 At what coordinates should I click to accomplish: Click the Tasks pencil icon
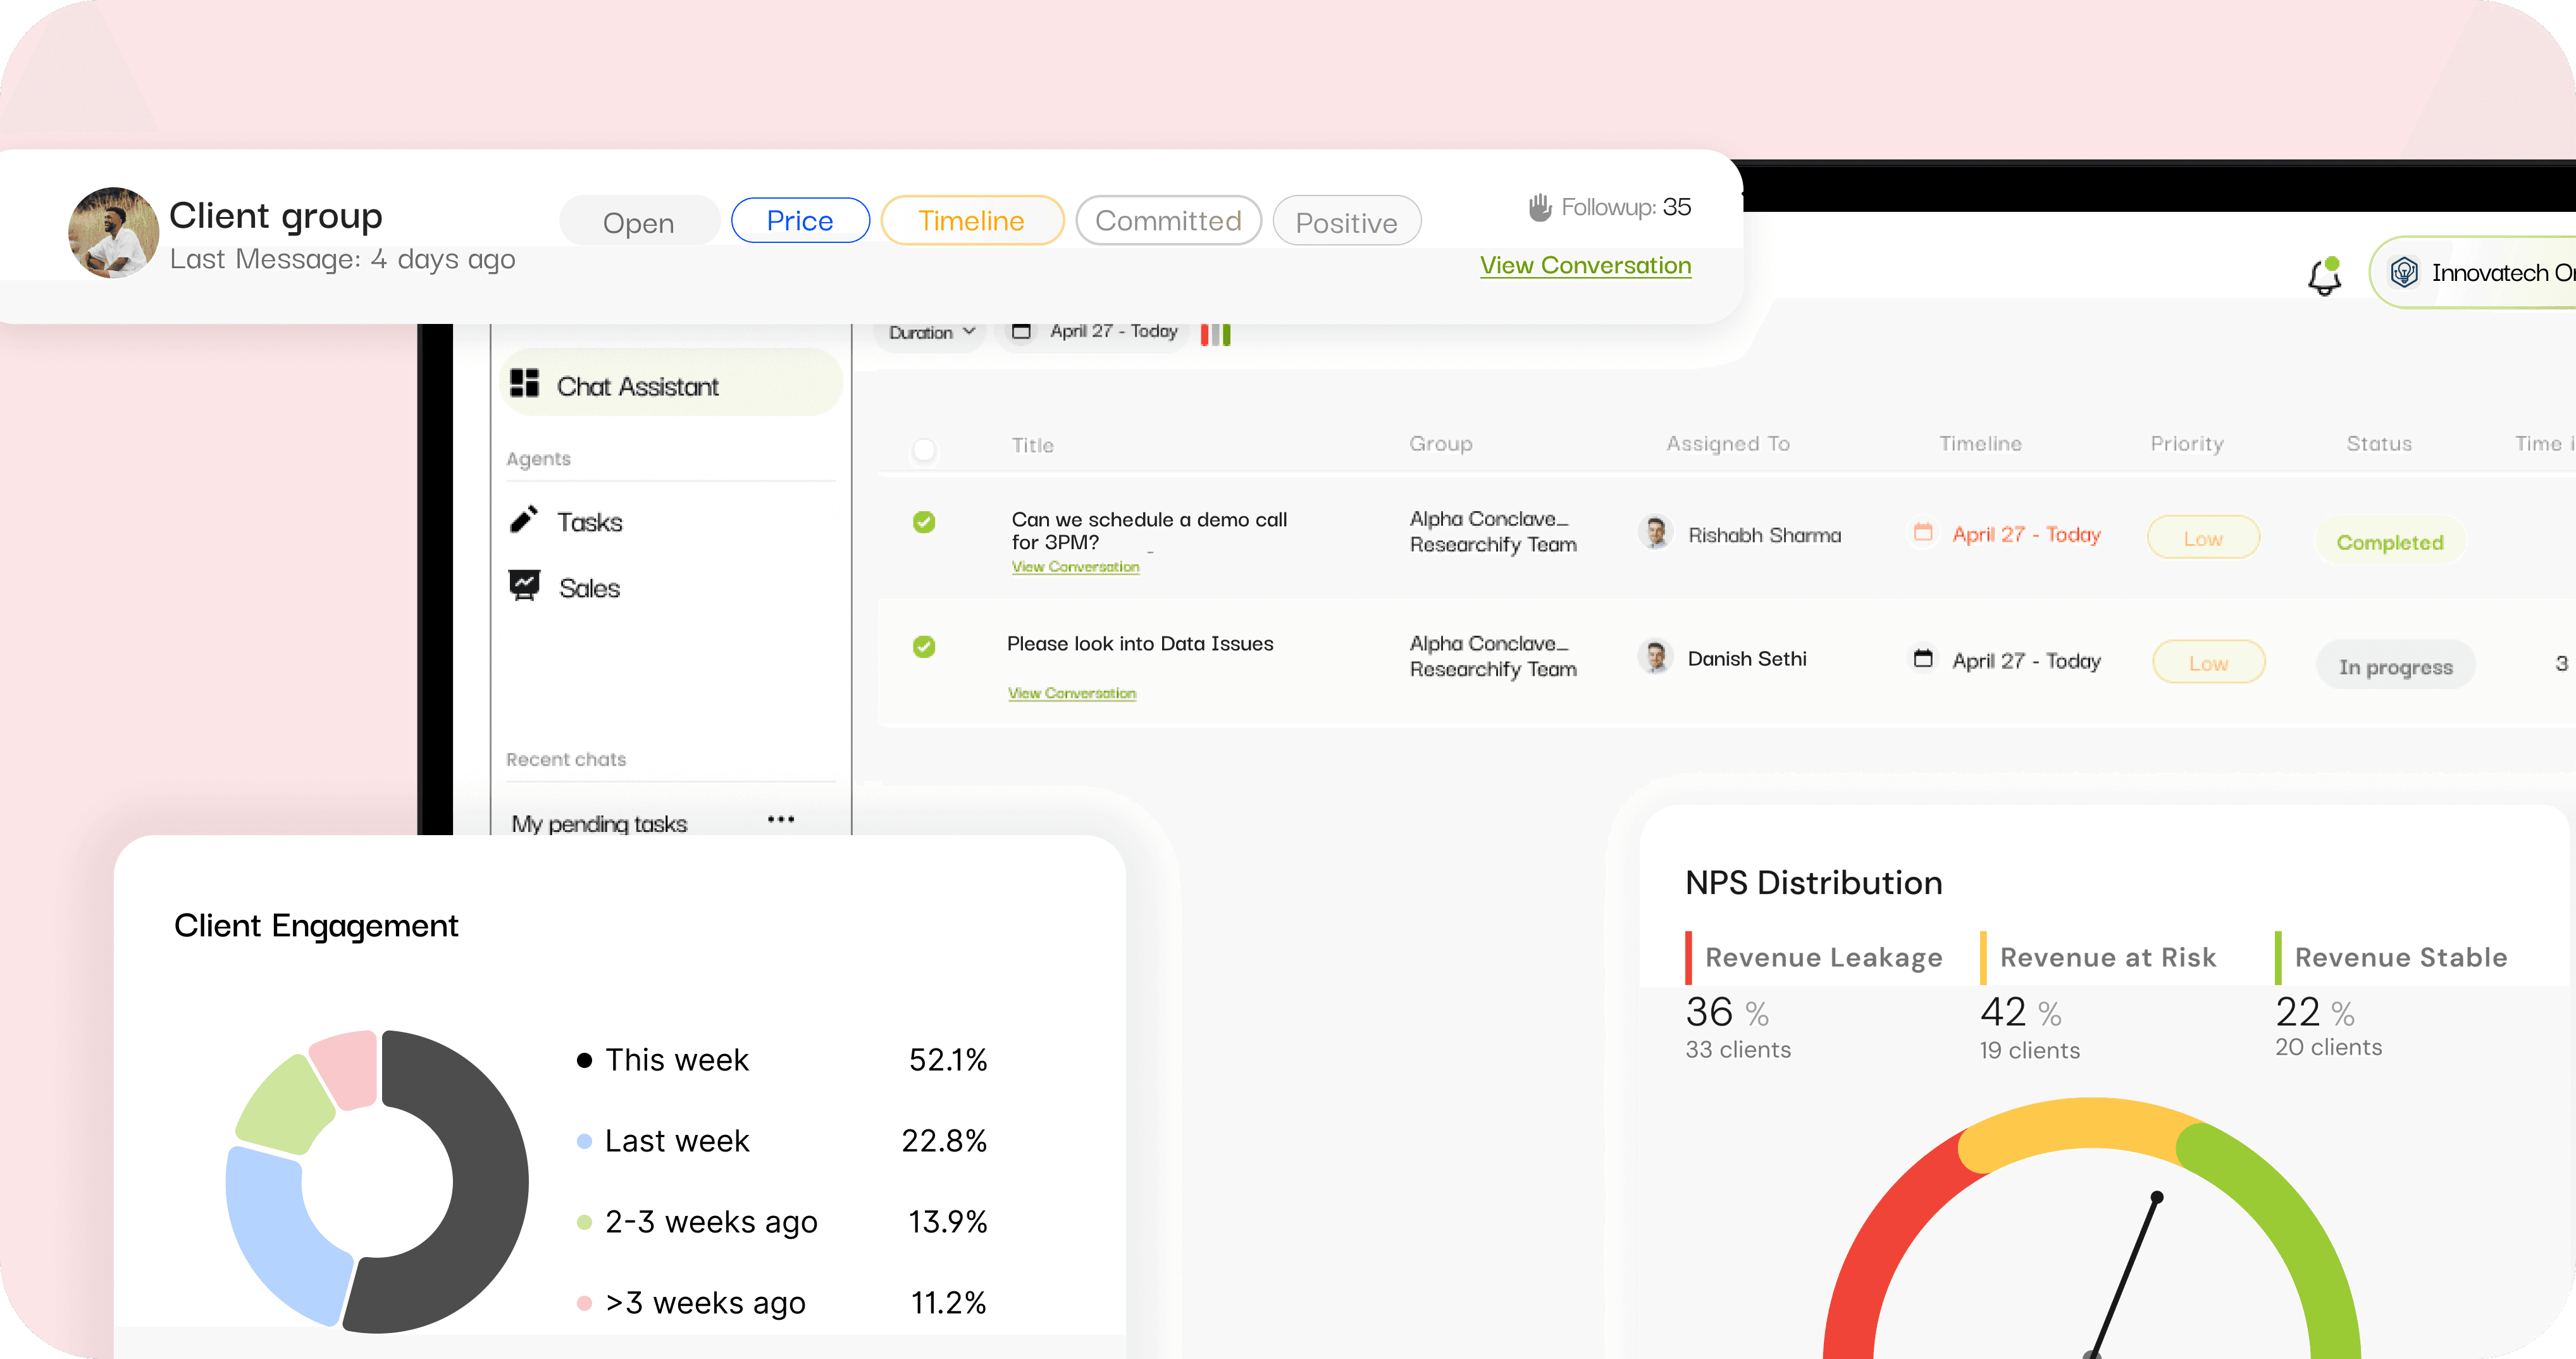click(524, 520)
